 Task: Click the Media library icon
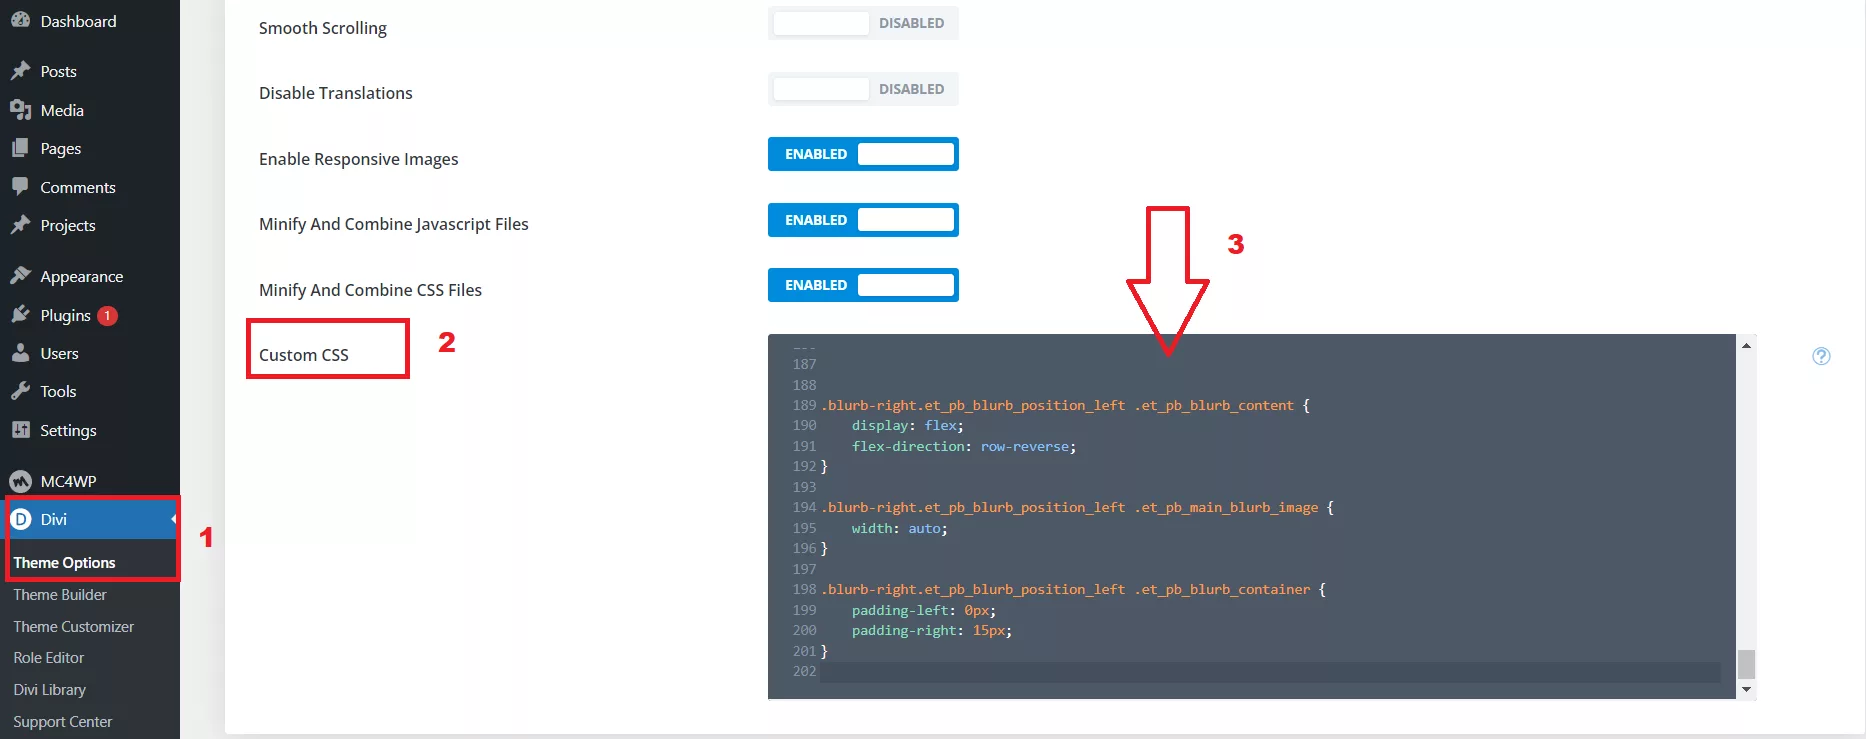pos(20,110)
